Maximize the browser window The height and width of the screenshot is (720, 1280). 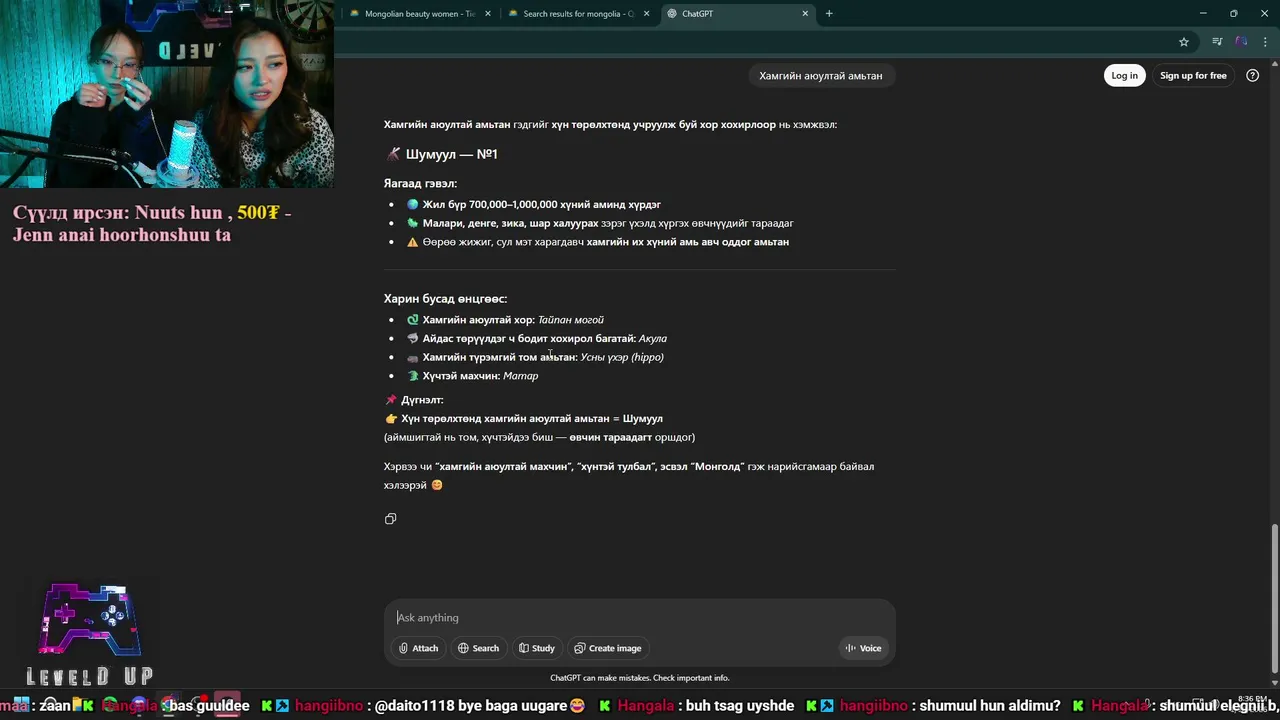point(1233,14)
